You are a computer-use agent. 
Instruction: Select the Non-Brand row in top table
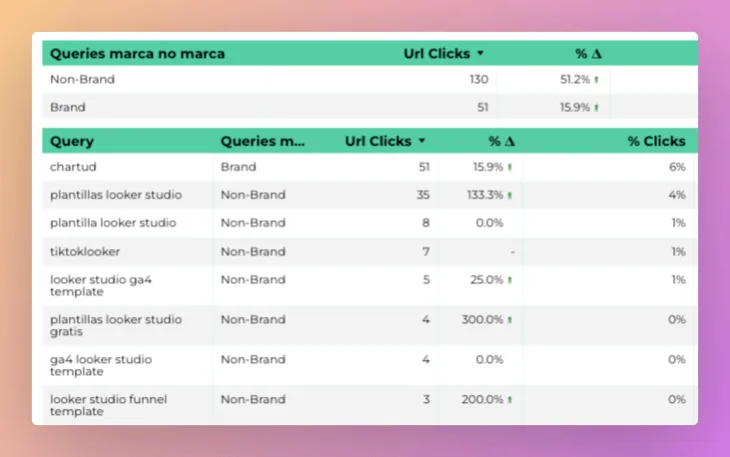click(x=83, y=79)
